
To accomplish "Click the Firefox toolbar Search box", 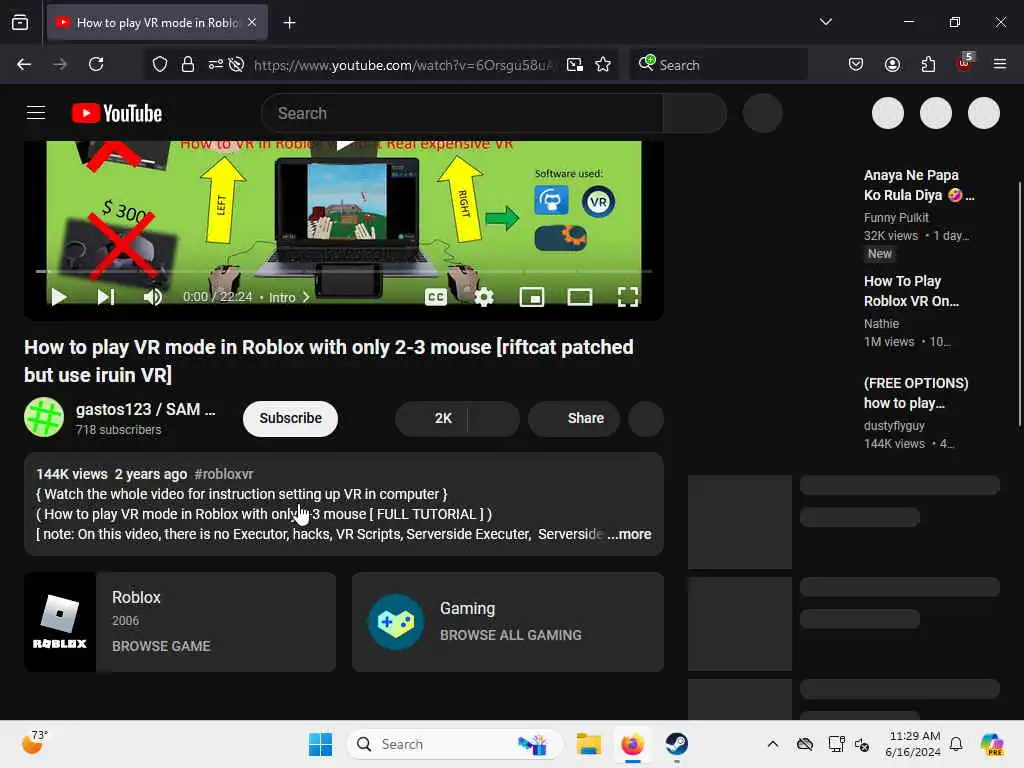I will (719, 65).
